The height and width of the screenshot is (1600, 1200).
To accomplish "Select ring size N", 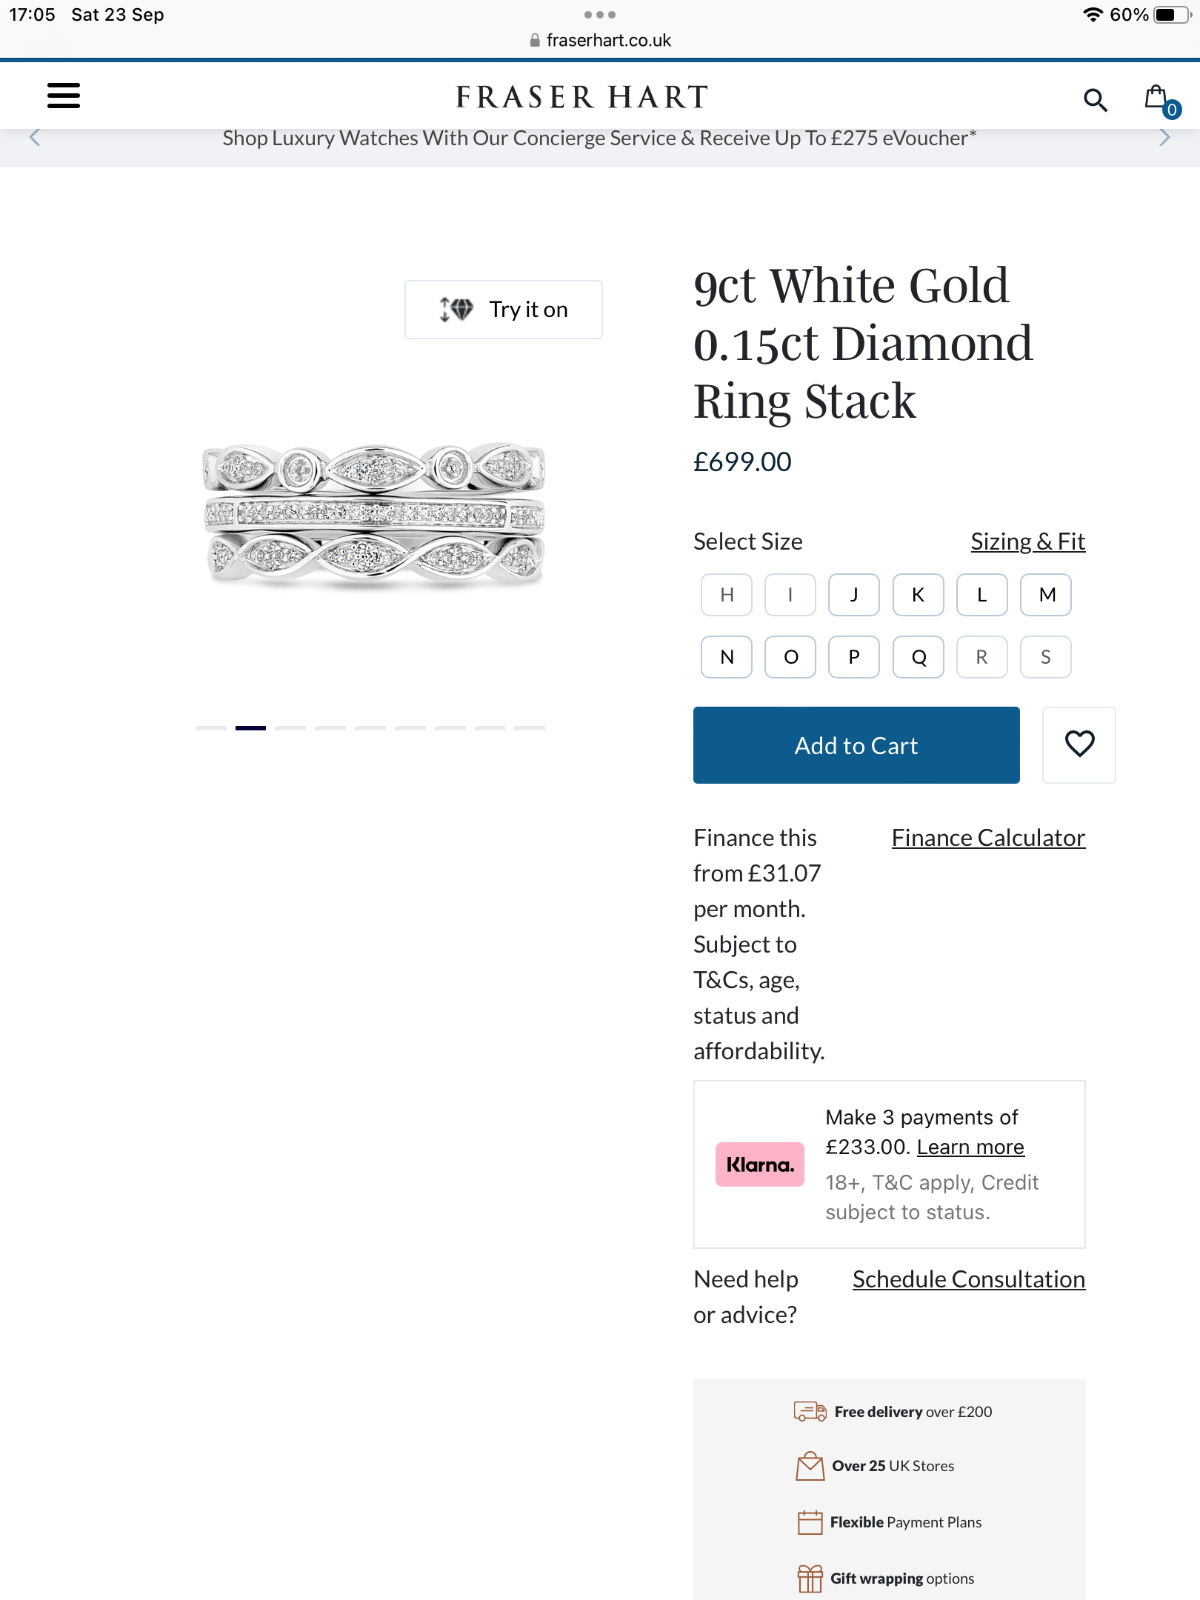I will (x=727, y=657).
